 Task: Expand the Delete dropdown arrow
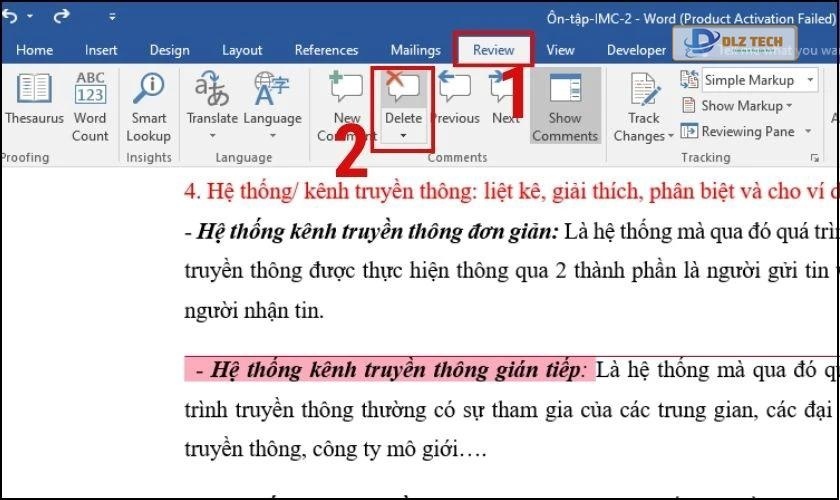click(x=403, y=137)
